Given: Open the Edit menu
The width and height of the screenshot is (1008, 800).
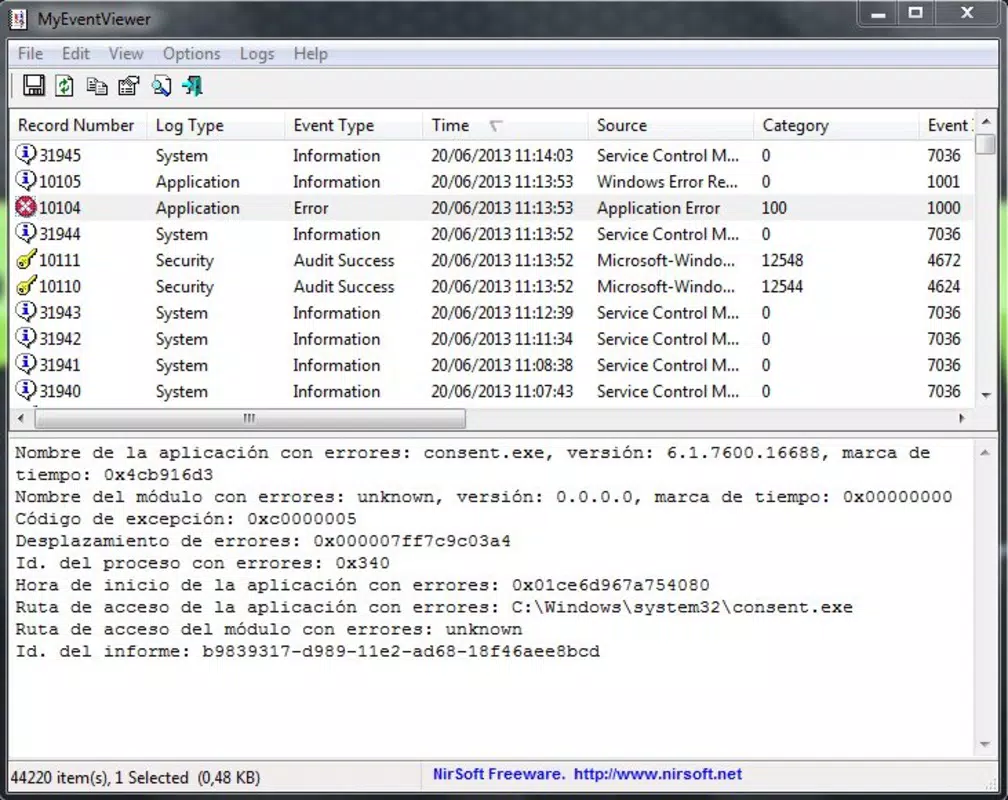Looking at the screenshot, I should (75, 53).
